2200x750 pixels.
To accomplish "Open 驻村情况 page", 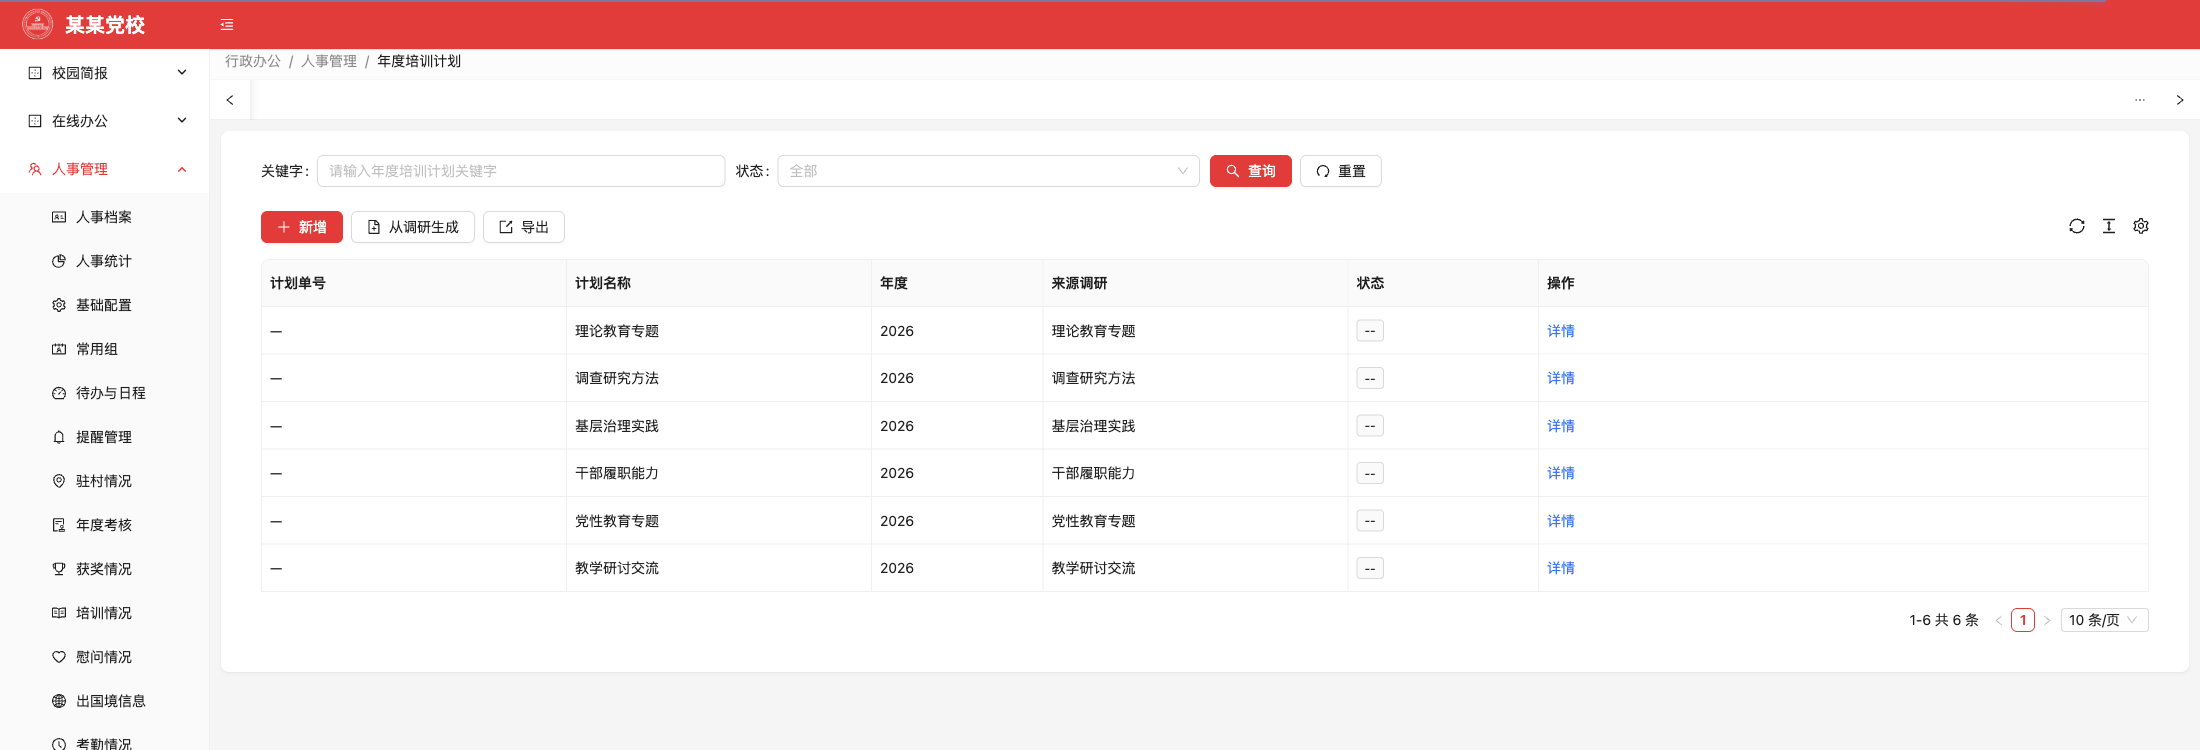I will [104, 481].
